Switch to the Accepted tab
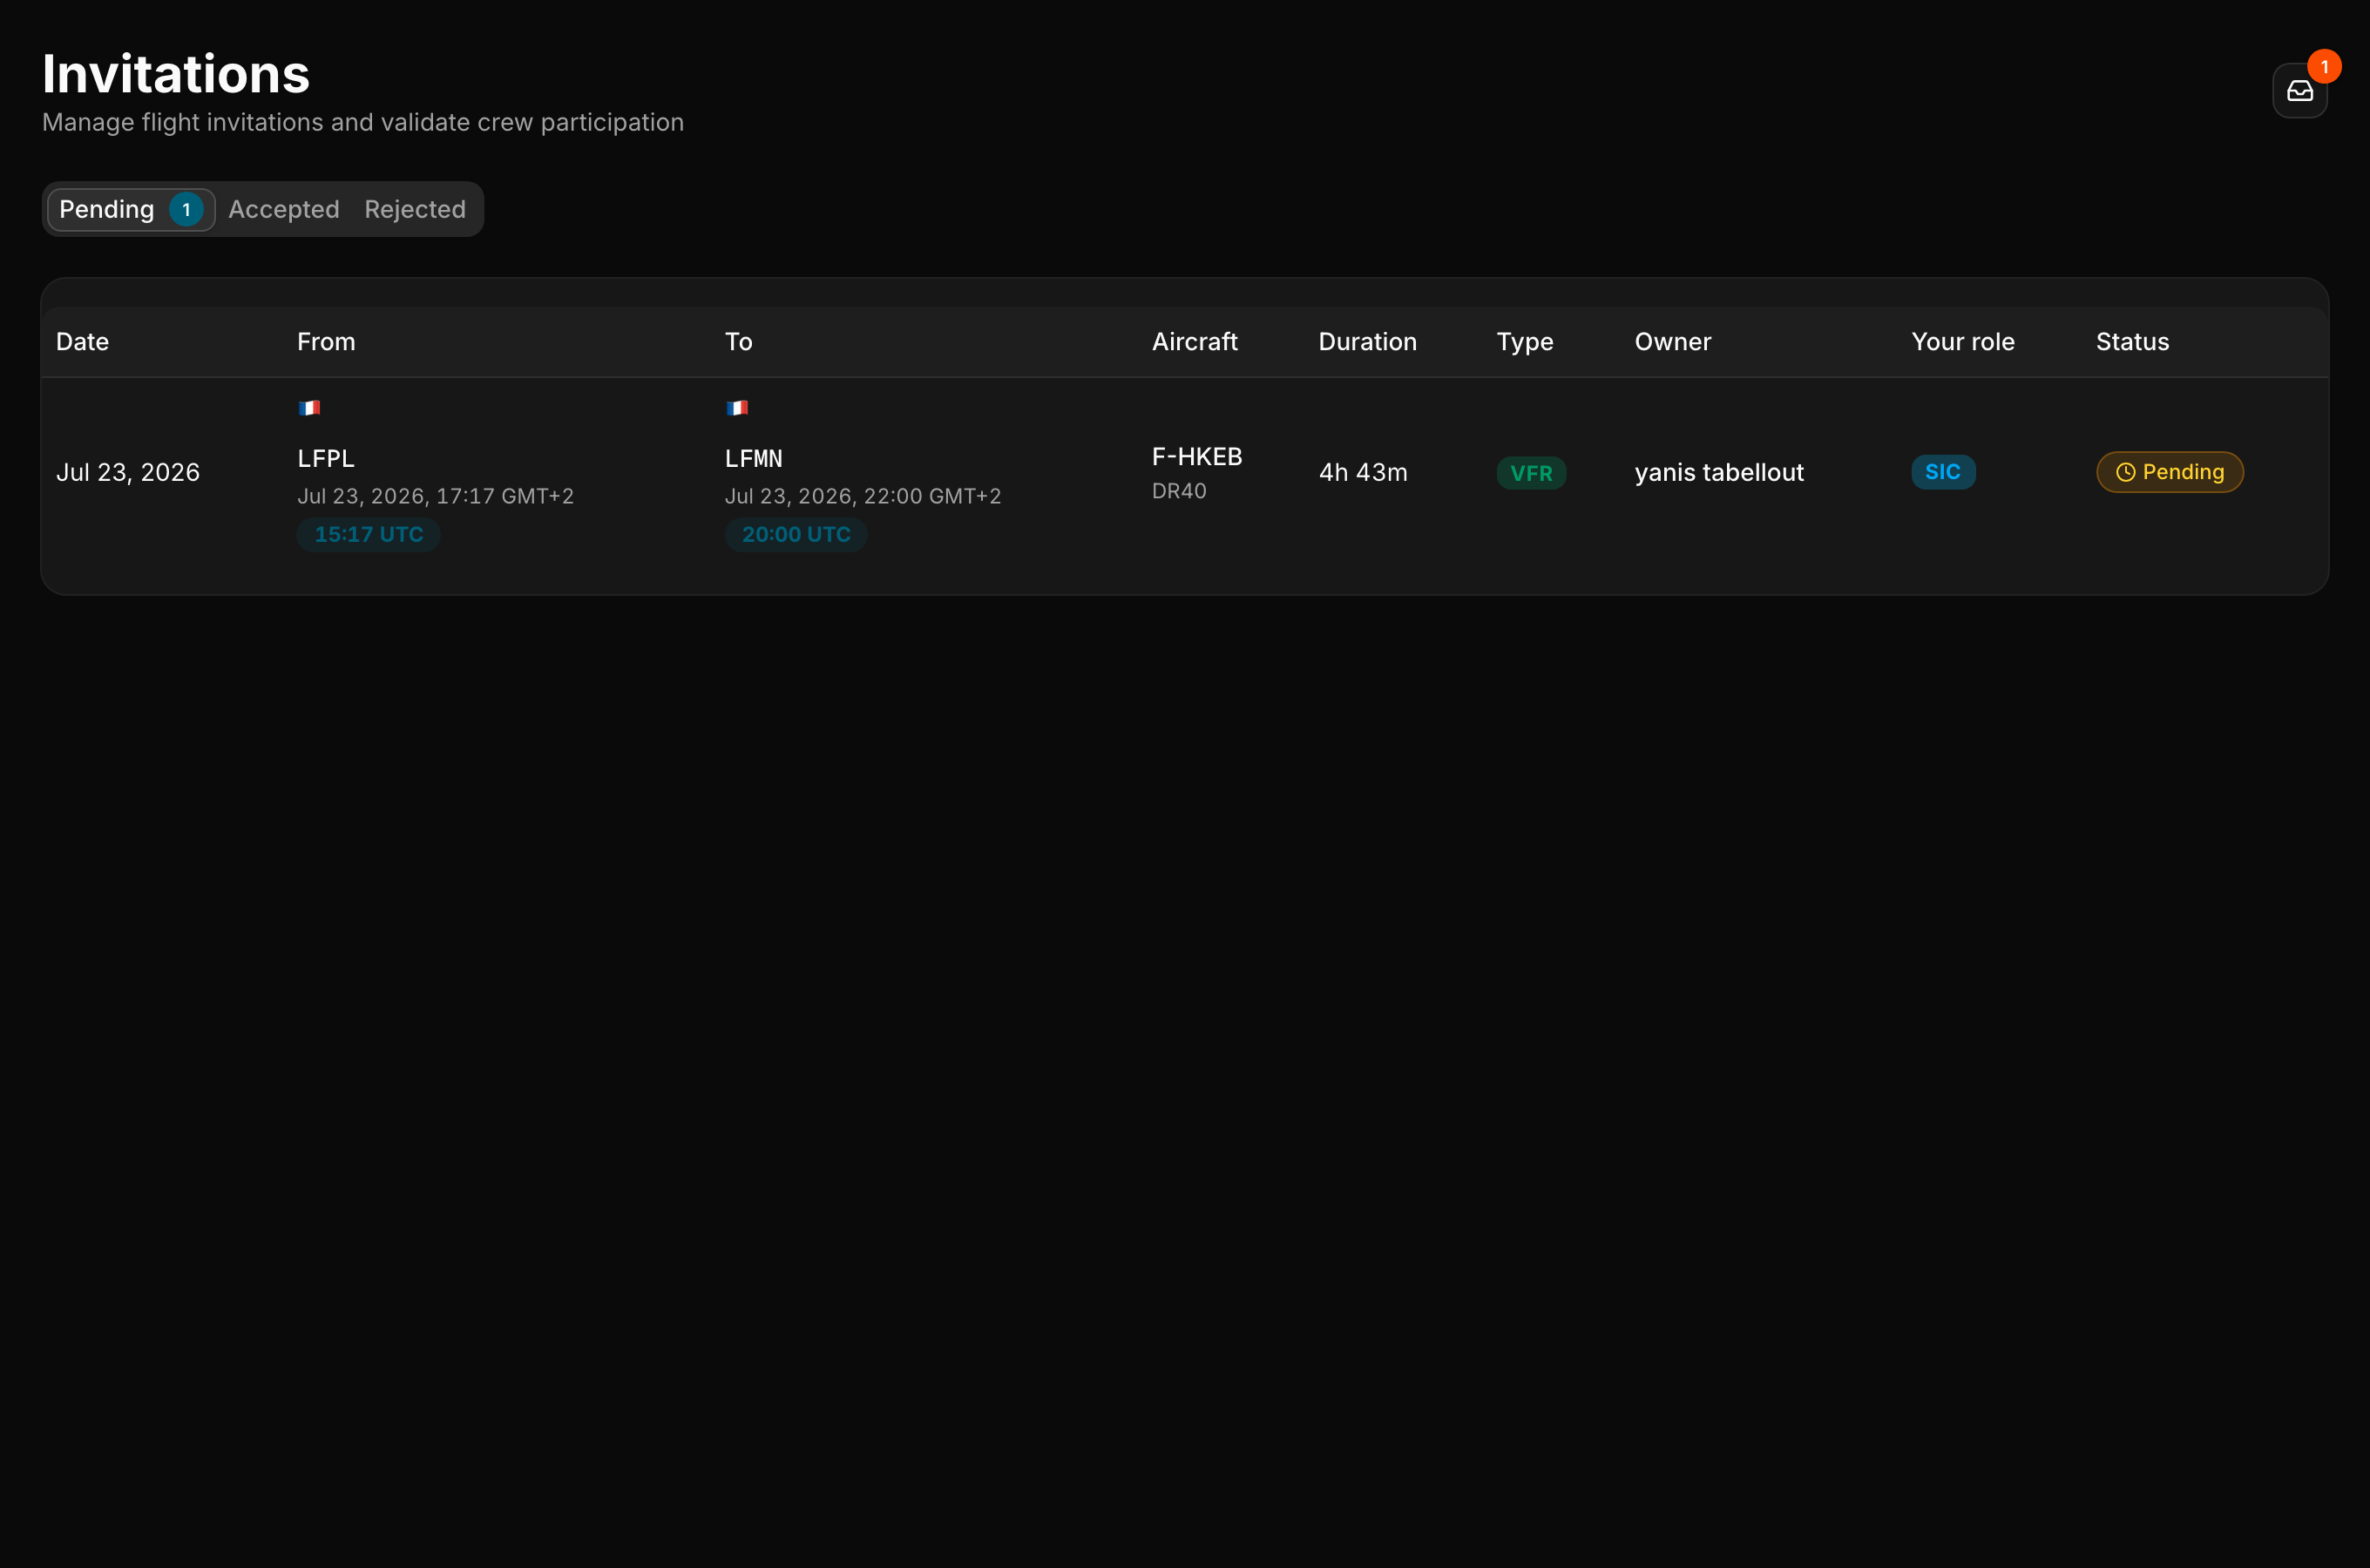This screenshot has width=2370, height=1568. (284, 210)
